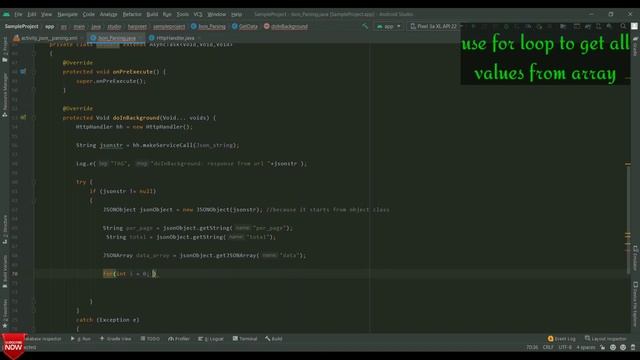Open the Code menu
Screen dimensions: 640x360
point(89,14)
